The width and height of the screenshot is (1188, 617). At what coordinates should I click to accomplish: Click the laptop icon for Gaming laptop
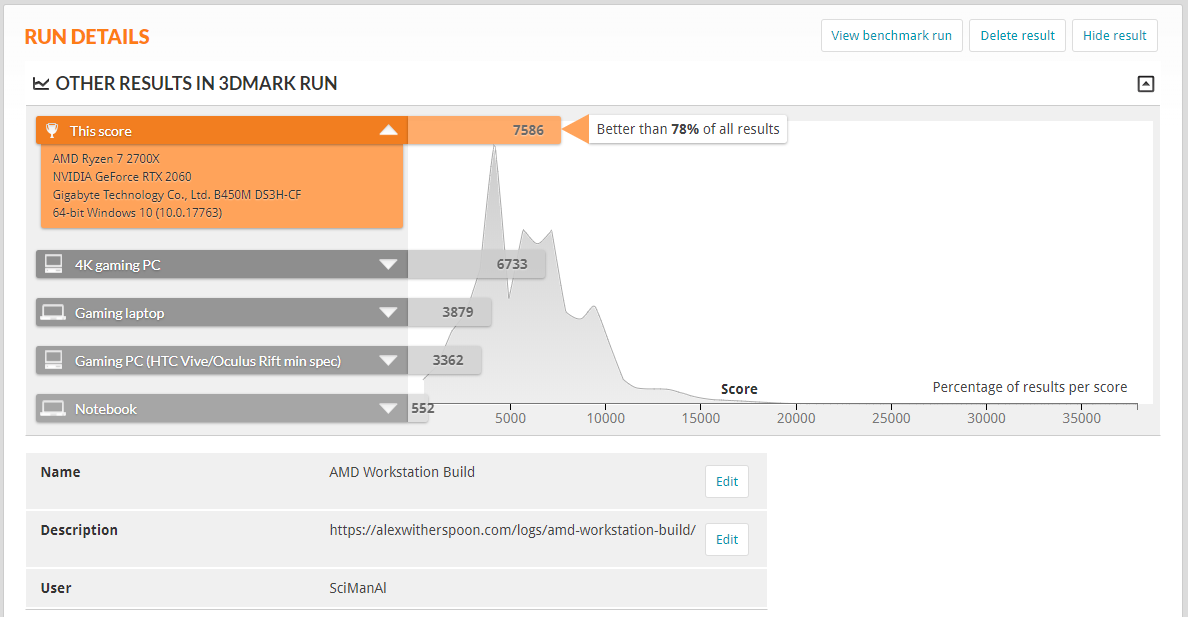pos(54,313)
